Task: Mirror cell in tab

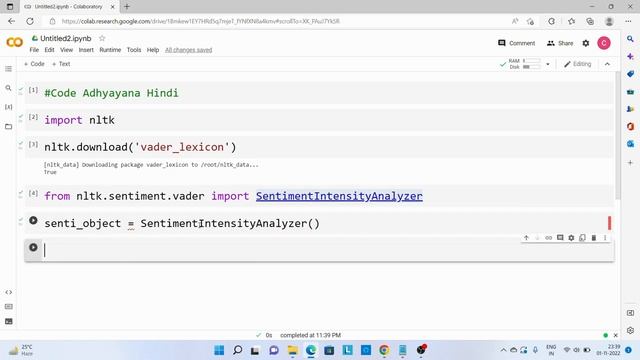Action: (x=582, y=238)
